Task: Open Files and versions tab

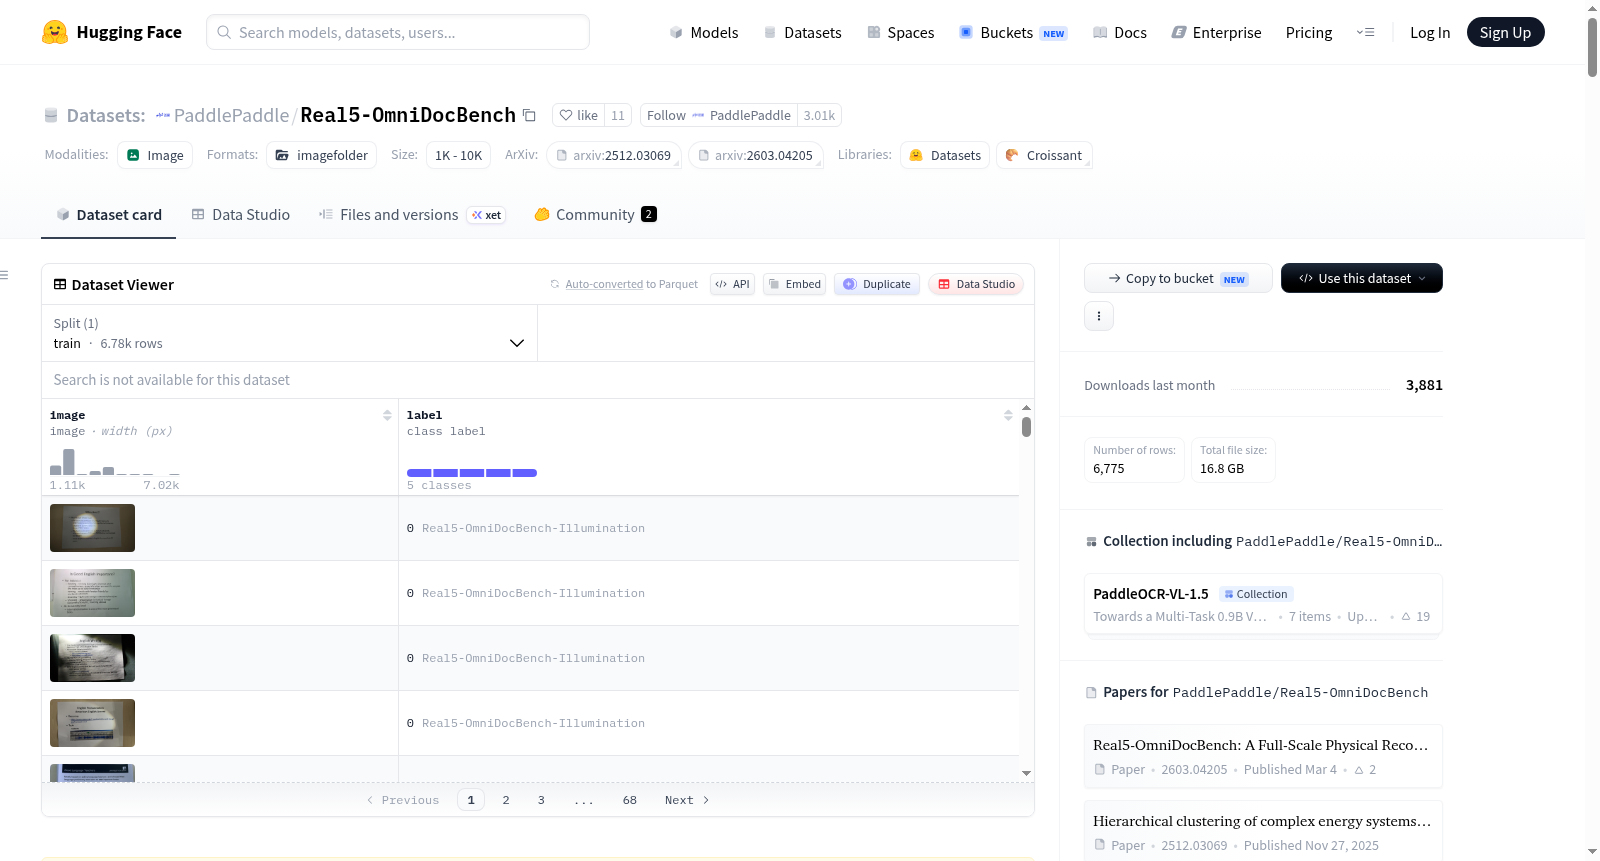Action: (411, 214)
